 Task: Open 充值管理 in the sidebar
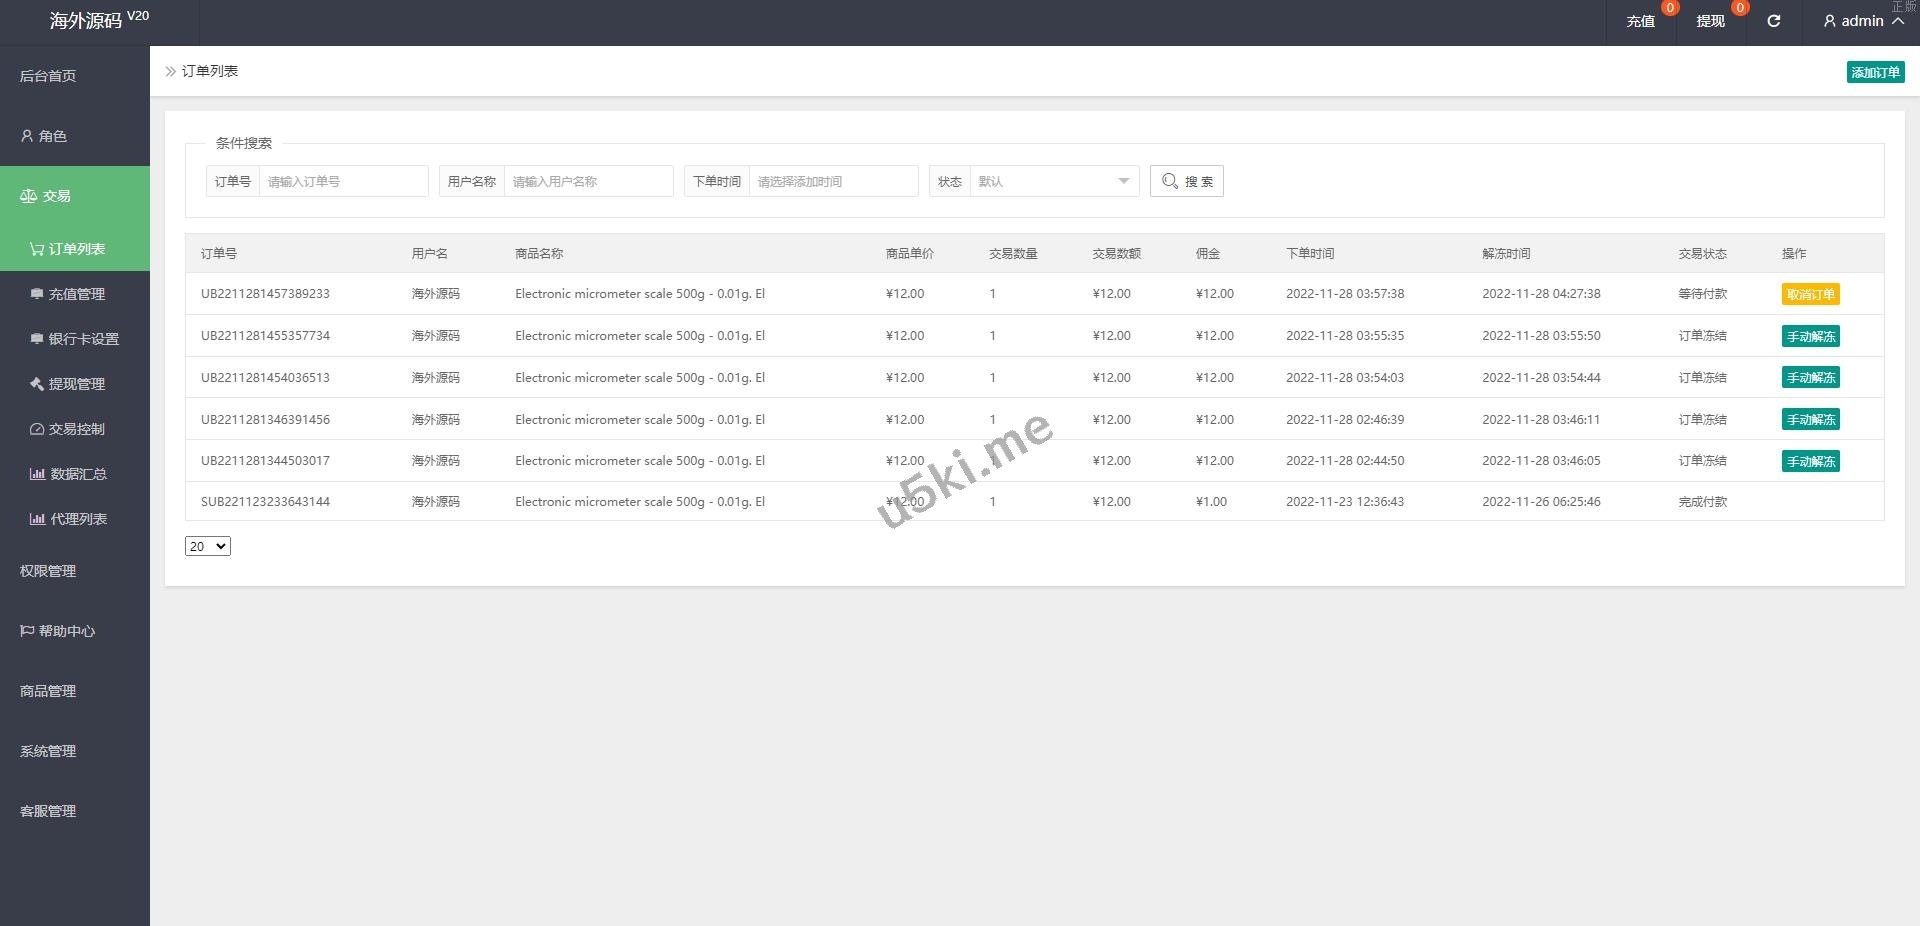pyautogui.click(x=76, y=294)
